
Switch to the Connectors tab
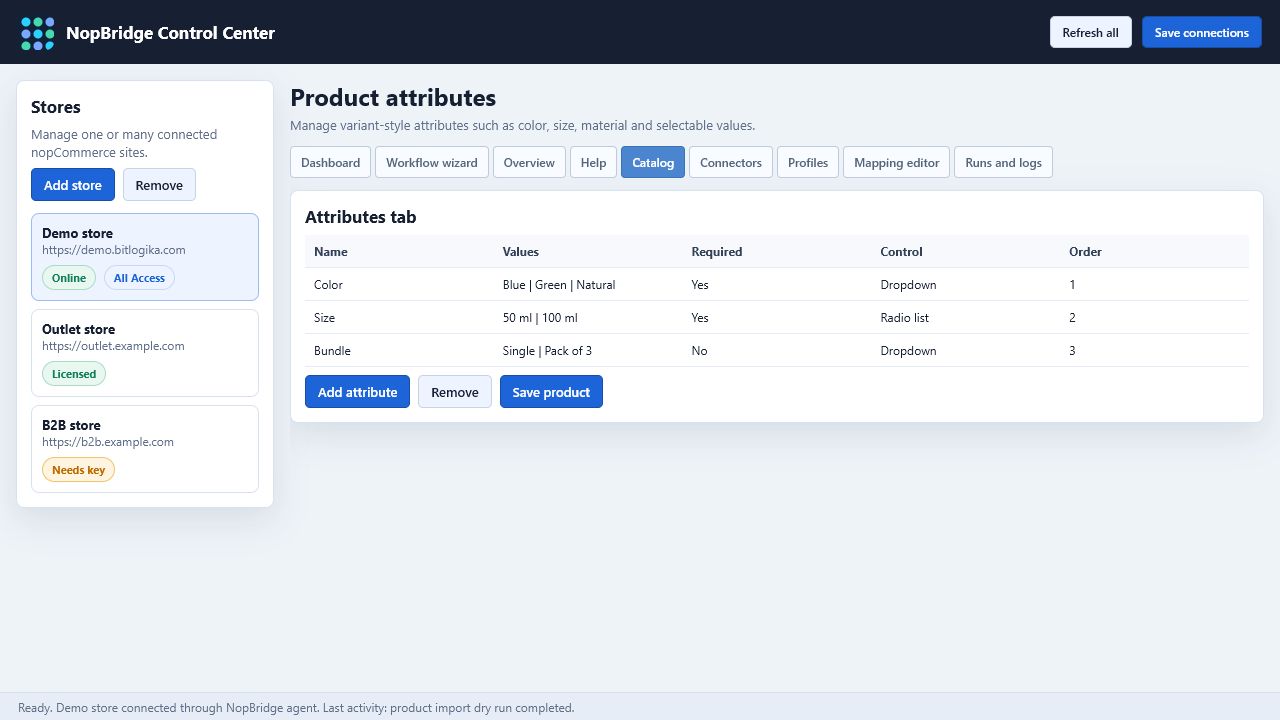[731, 162]
